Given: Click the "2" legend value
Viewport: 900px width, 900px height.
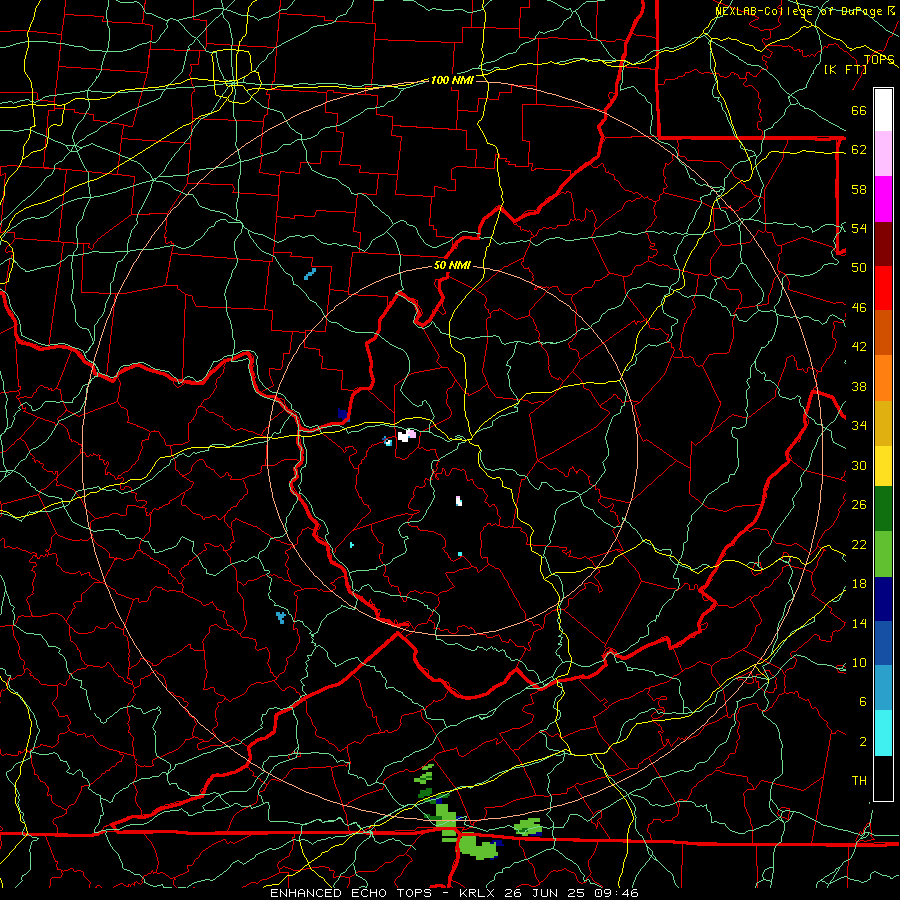Looking at the screenshot, I should click(862, 741).
